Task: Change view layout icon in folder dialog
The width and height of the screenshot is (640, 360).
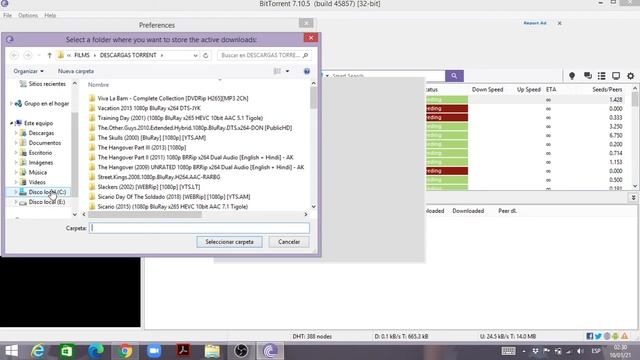Action: [277, 71]
